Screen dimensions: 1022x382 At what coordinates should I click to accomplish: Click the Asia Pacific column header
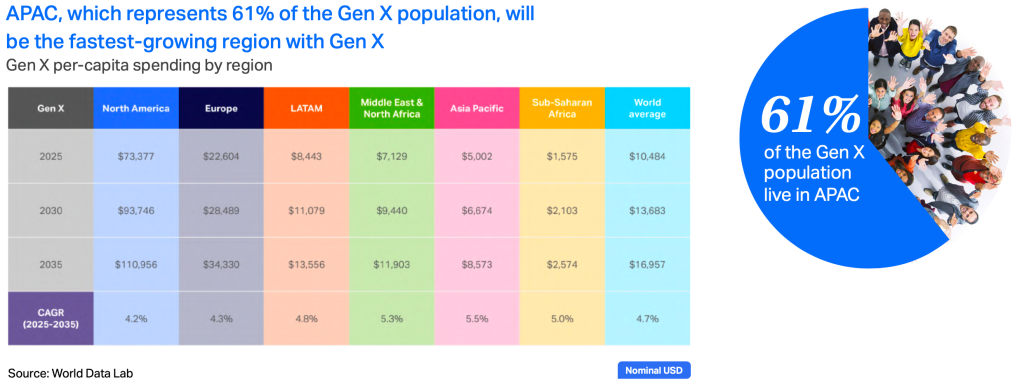pos(476,108)
